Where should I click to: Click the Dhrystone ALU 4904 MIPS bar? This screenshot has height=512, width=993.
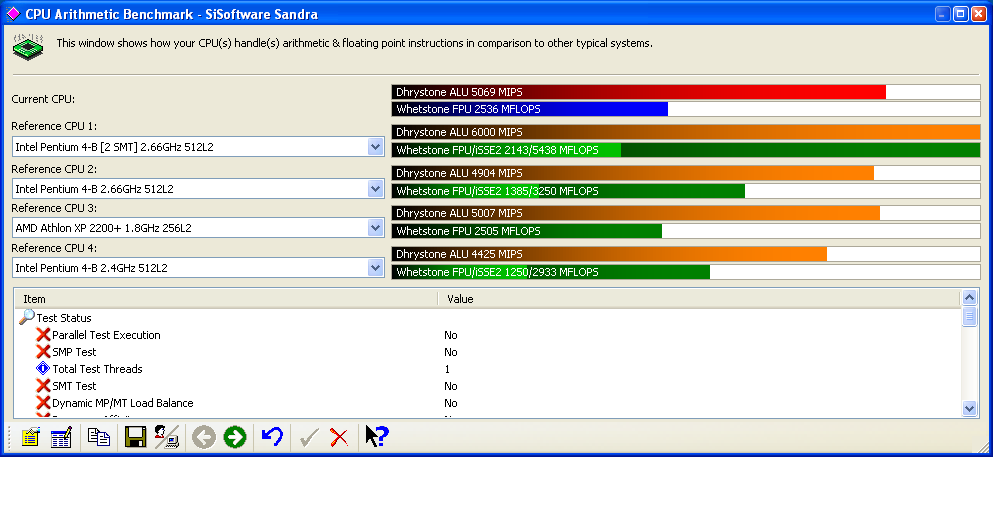pyautogui.click(x=686, y=173)
